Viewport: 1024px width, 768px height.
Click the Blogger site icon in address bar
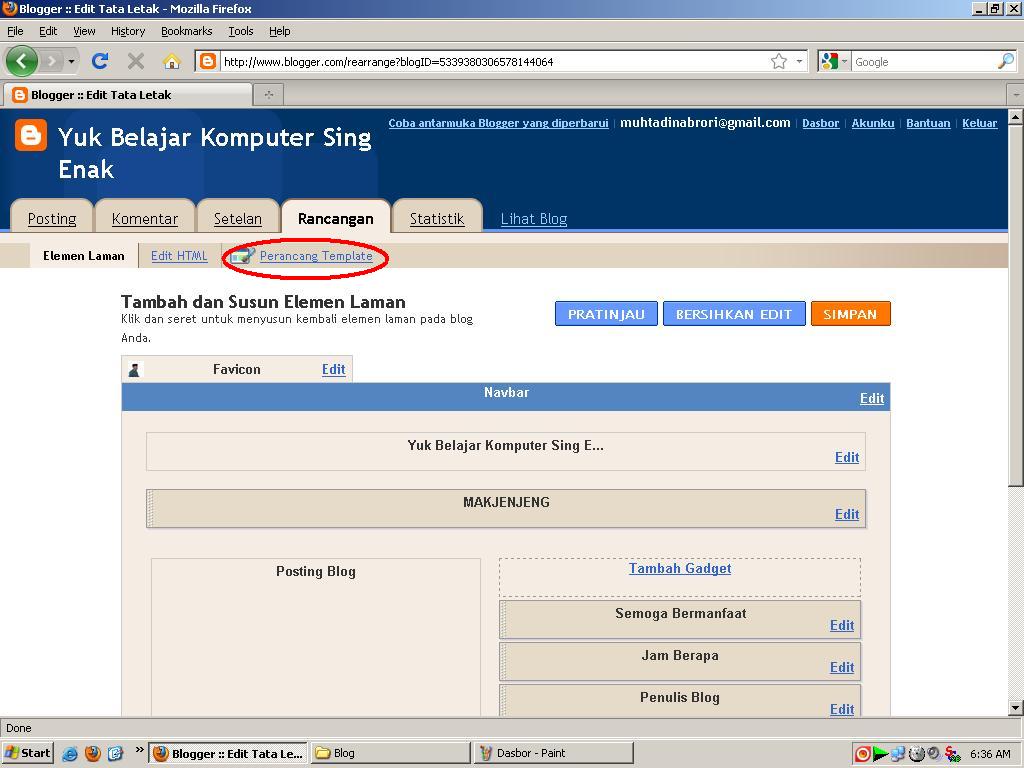(x=208, y=61)
